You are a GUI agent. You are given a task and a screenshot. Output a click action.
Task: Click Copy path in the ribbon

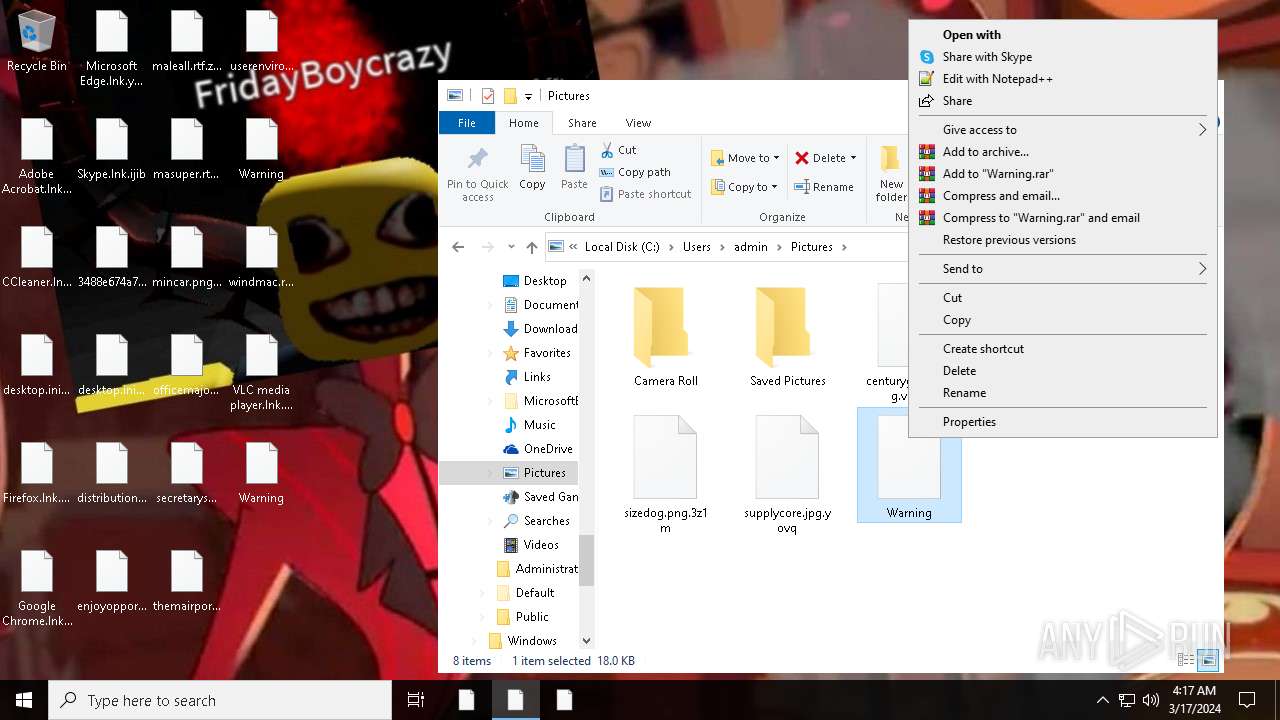[634, 172]
